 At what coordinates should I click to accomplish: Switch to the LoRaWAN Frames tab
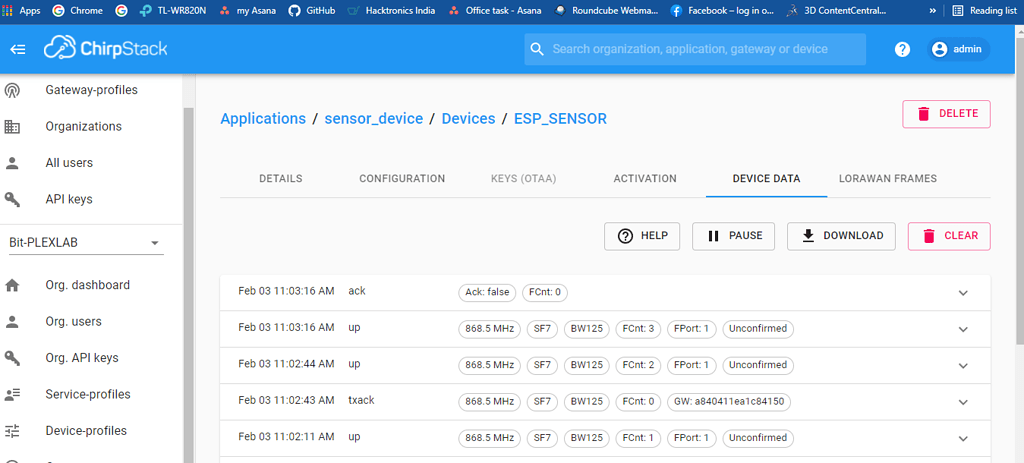click(888, 179)
